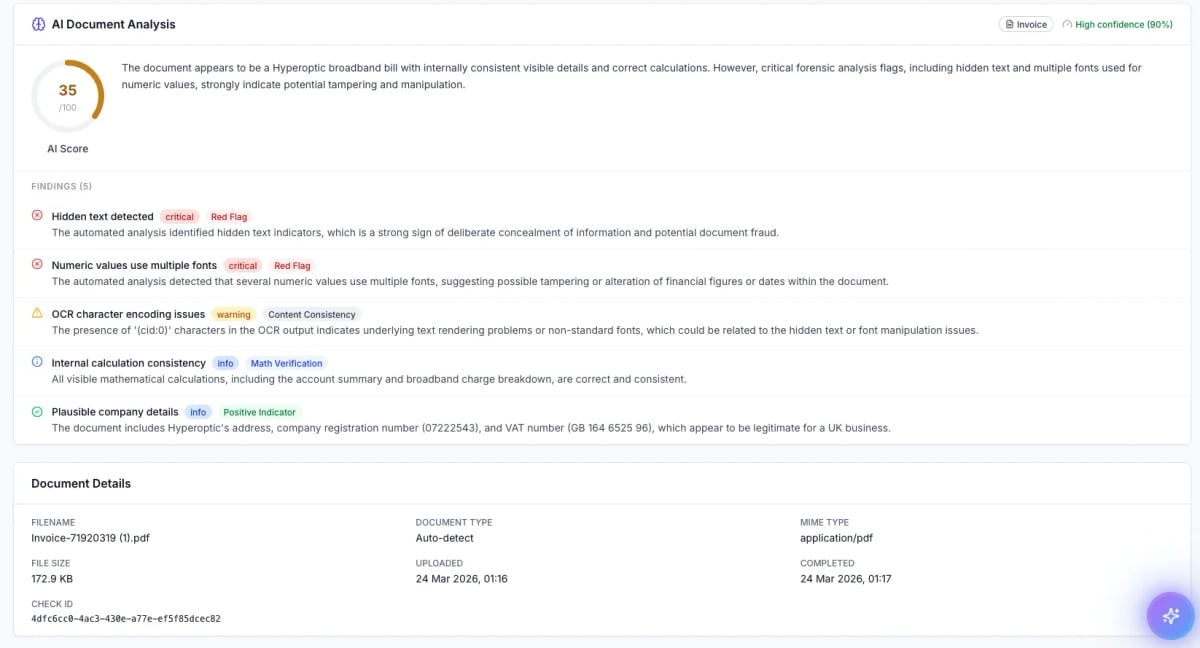The width and height of the screenshot is (1200, 648).
Task: Select the Invoice type badge
Action: pyautogui.click(x=1026, y=24)
